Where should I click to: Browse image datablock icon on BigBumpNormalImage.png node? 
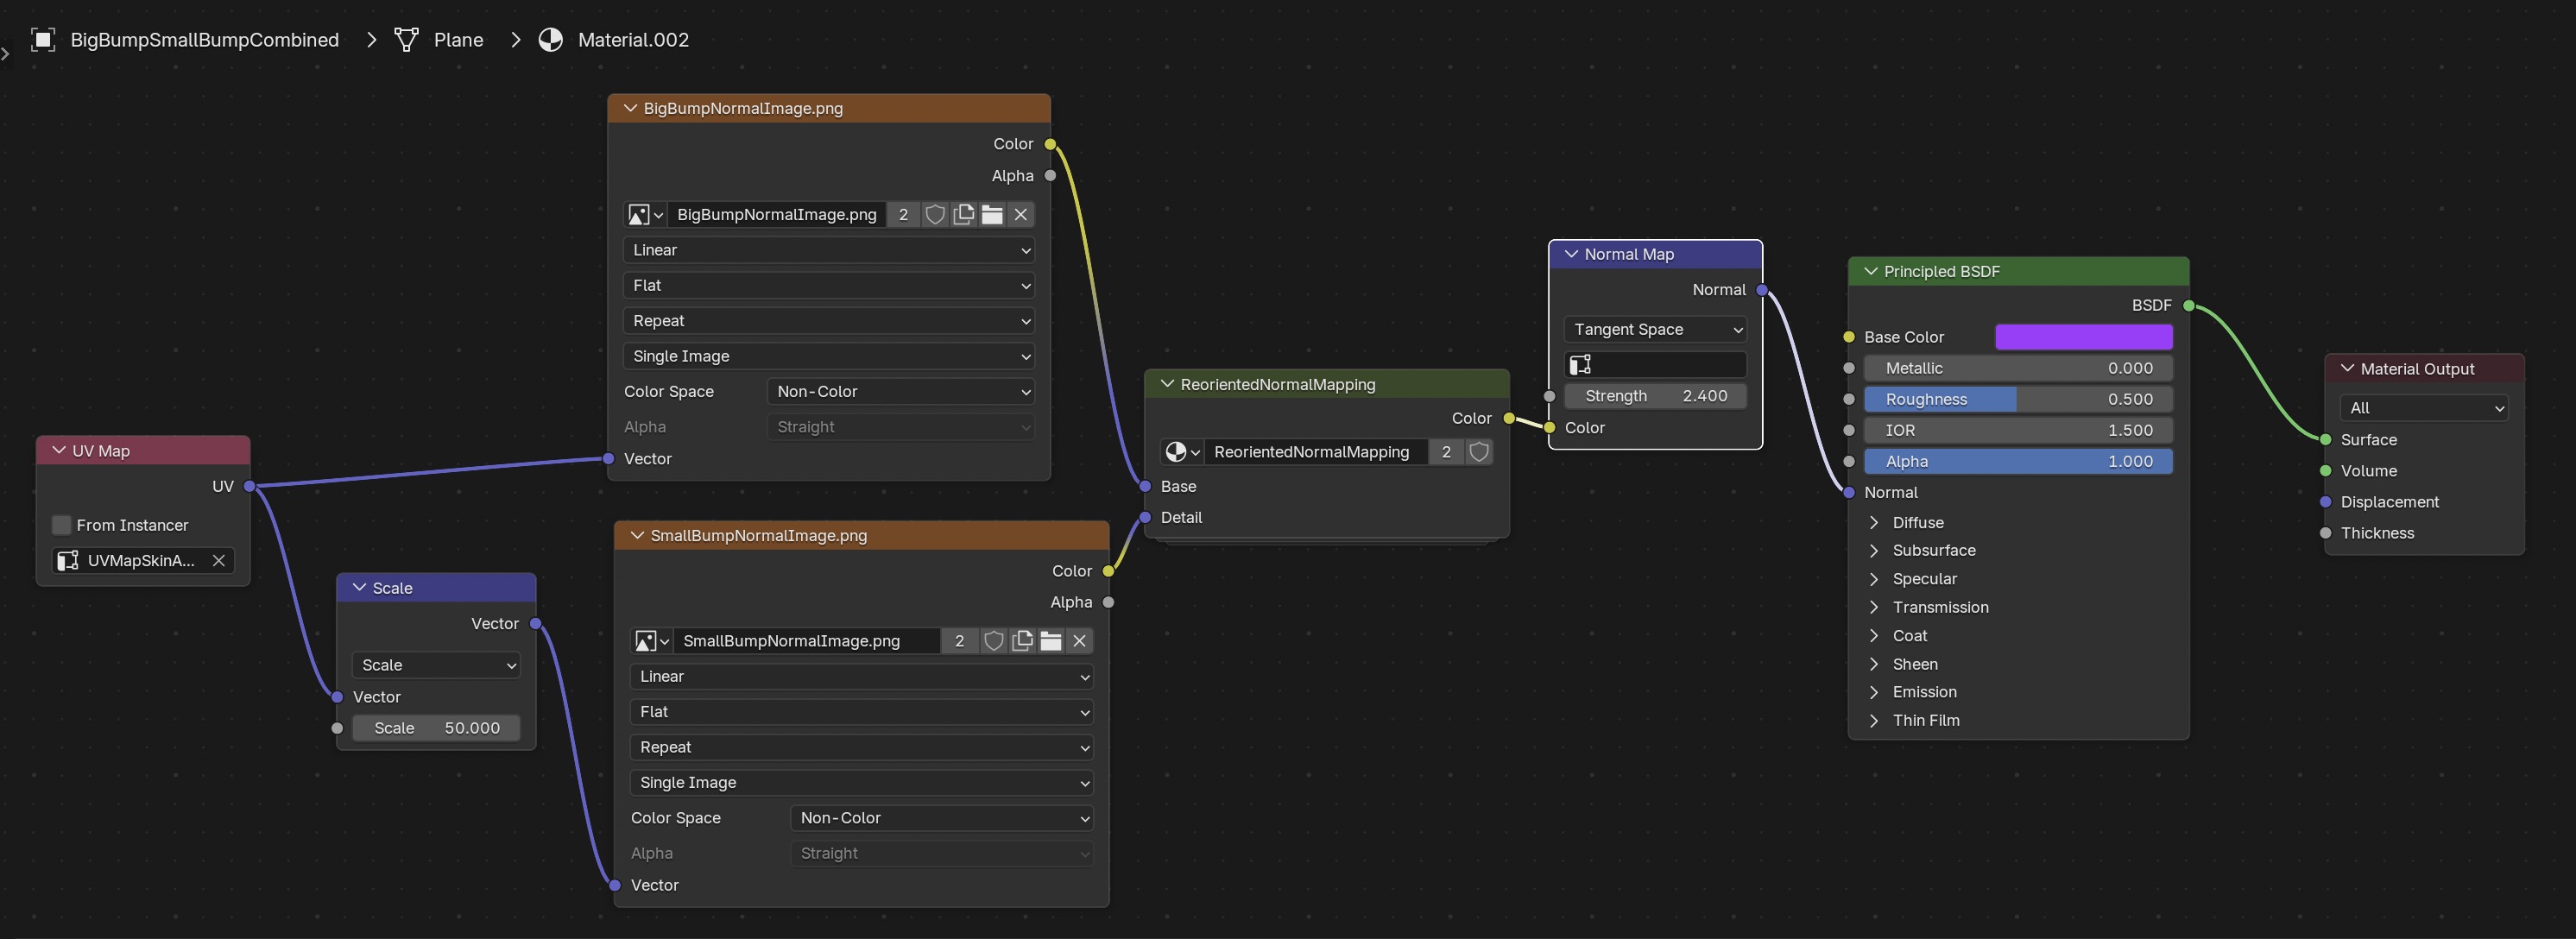[x=644, y=215]
